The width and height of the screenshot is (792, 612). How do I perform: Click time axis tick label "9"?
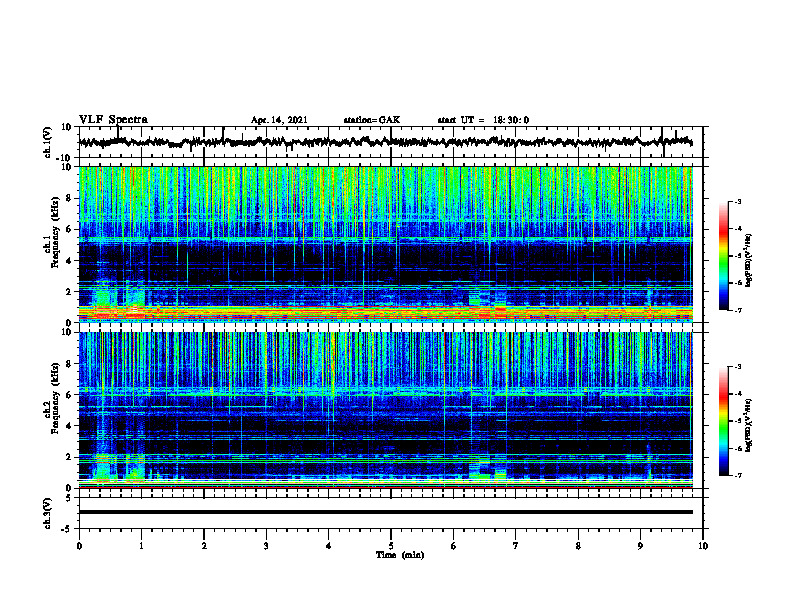pos(640,546)
